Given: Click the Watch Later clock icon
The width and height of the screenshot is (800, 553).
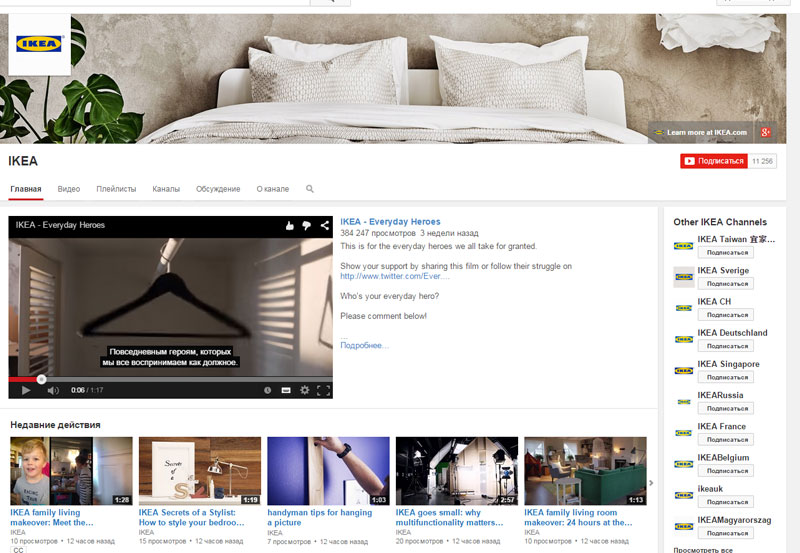Looking at the screenshot, I should point(268,390).
